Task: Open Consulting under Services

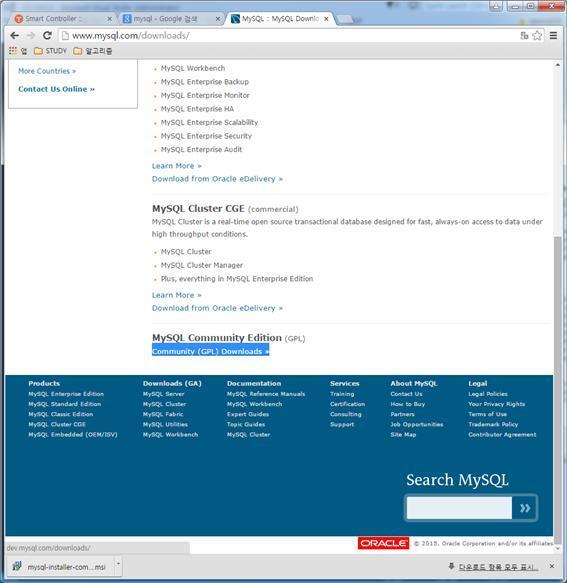Action: point(345,414)
